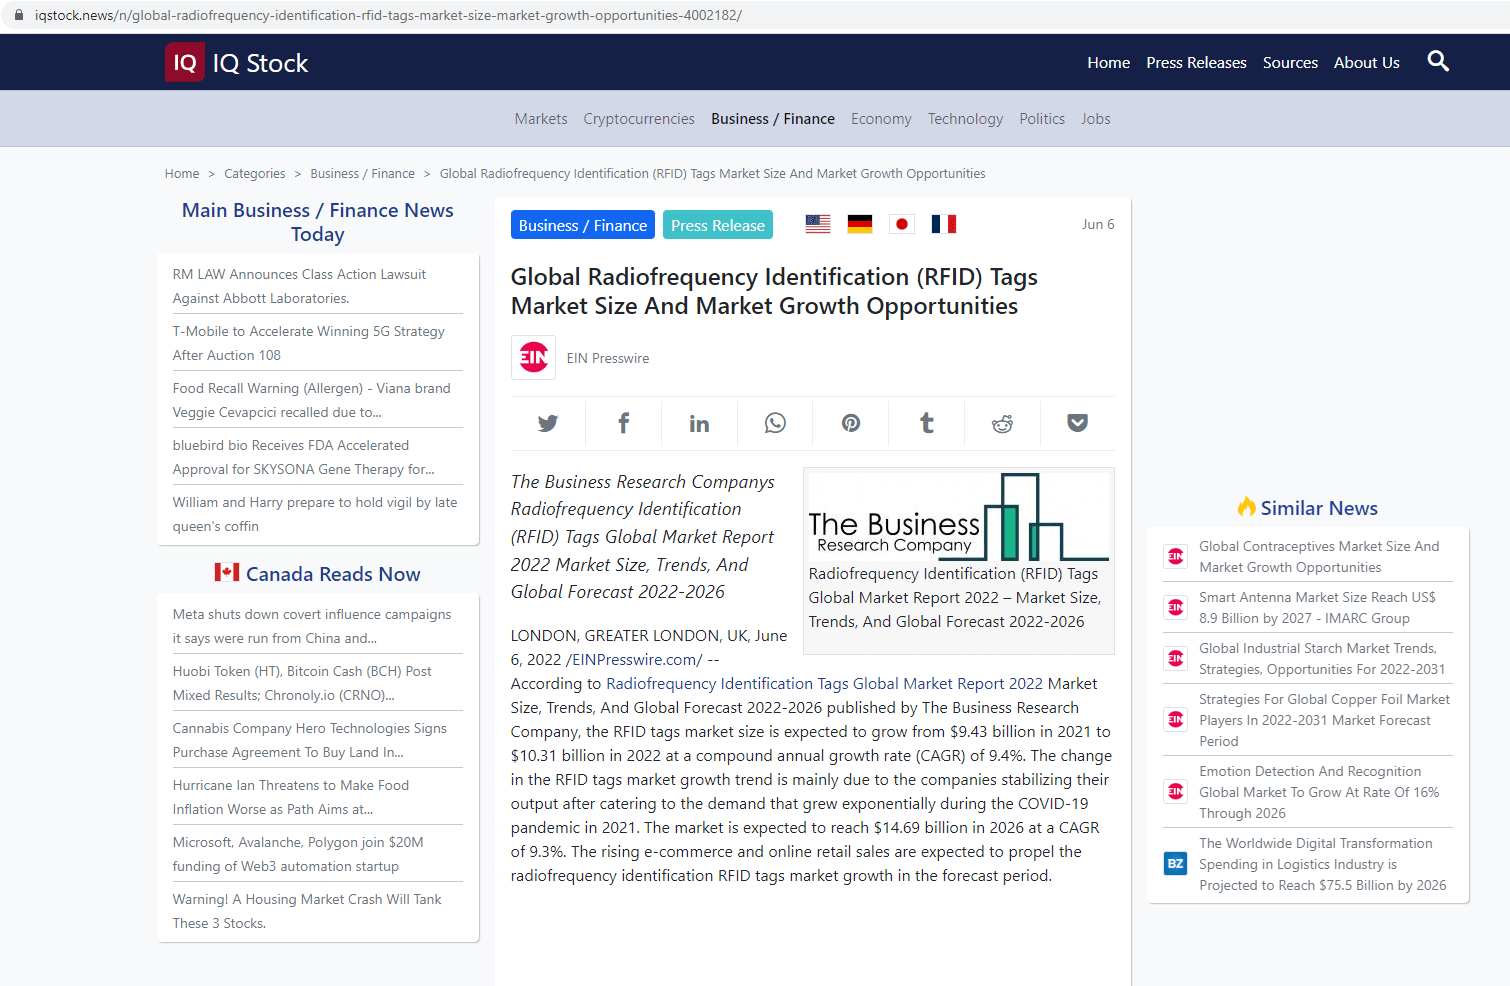Share article on Facebook

coord(624,423)
